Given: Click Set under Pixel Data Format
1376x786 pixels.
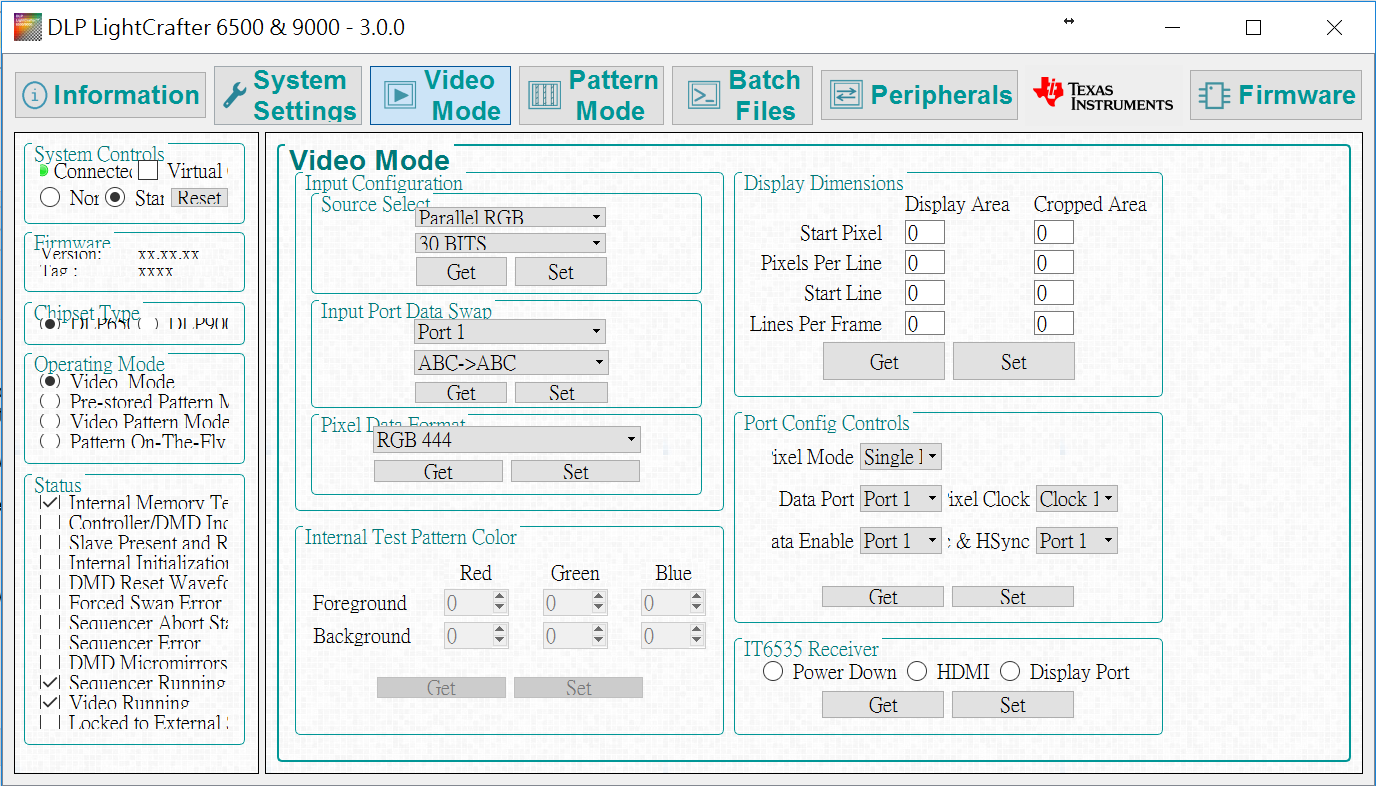Looking at the screenshot, I should click(576, 472).
